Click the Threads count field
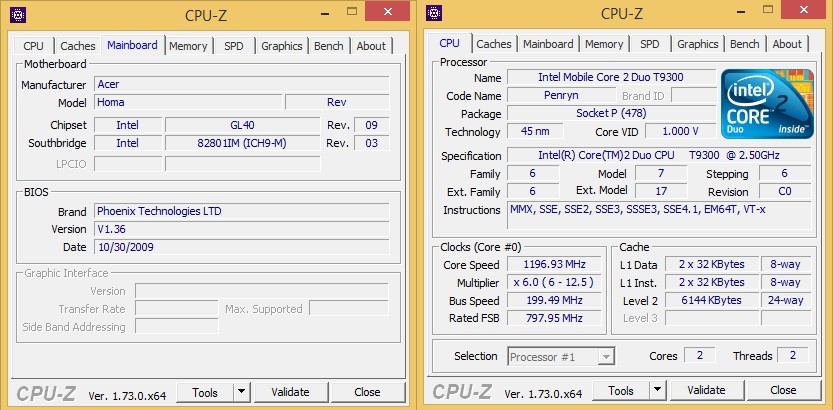This screenshot has height=410, width=833. tap(793, 356)
